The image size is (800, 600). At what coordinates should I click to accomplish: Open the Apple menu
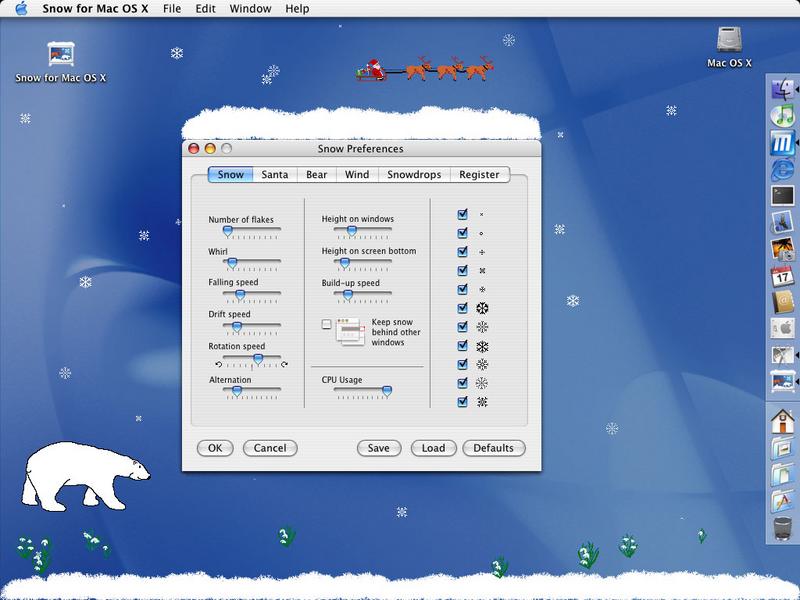[21, 9]
